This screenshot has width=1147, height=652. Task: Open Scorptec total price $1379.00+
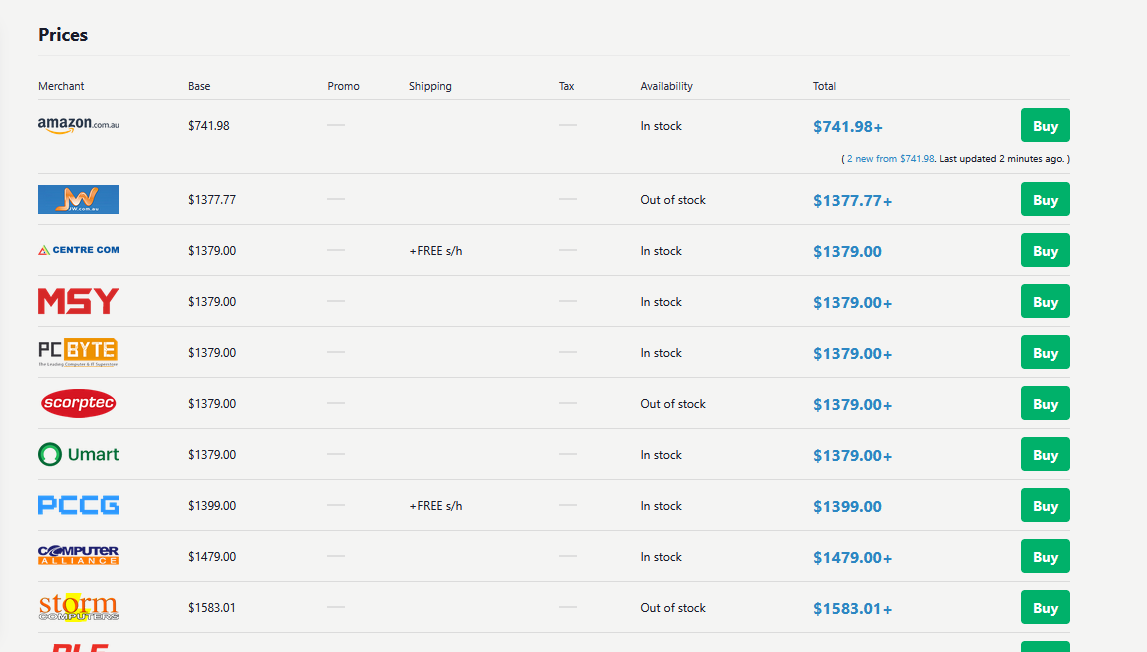click(852, 405)
